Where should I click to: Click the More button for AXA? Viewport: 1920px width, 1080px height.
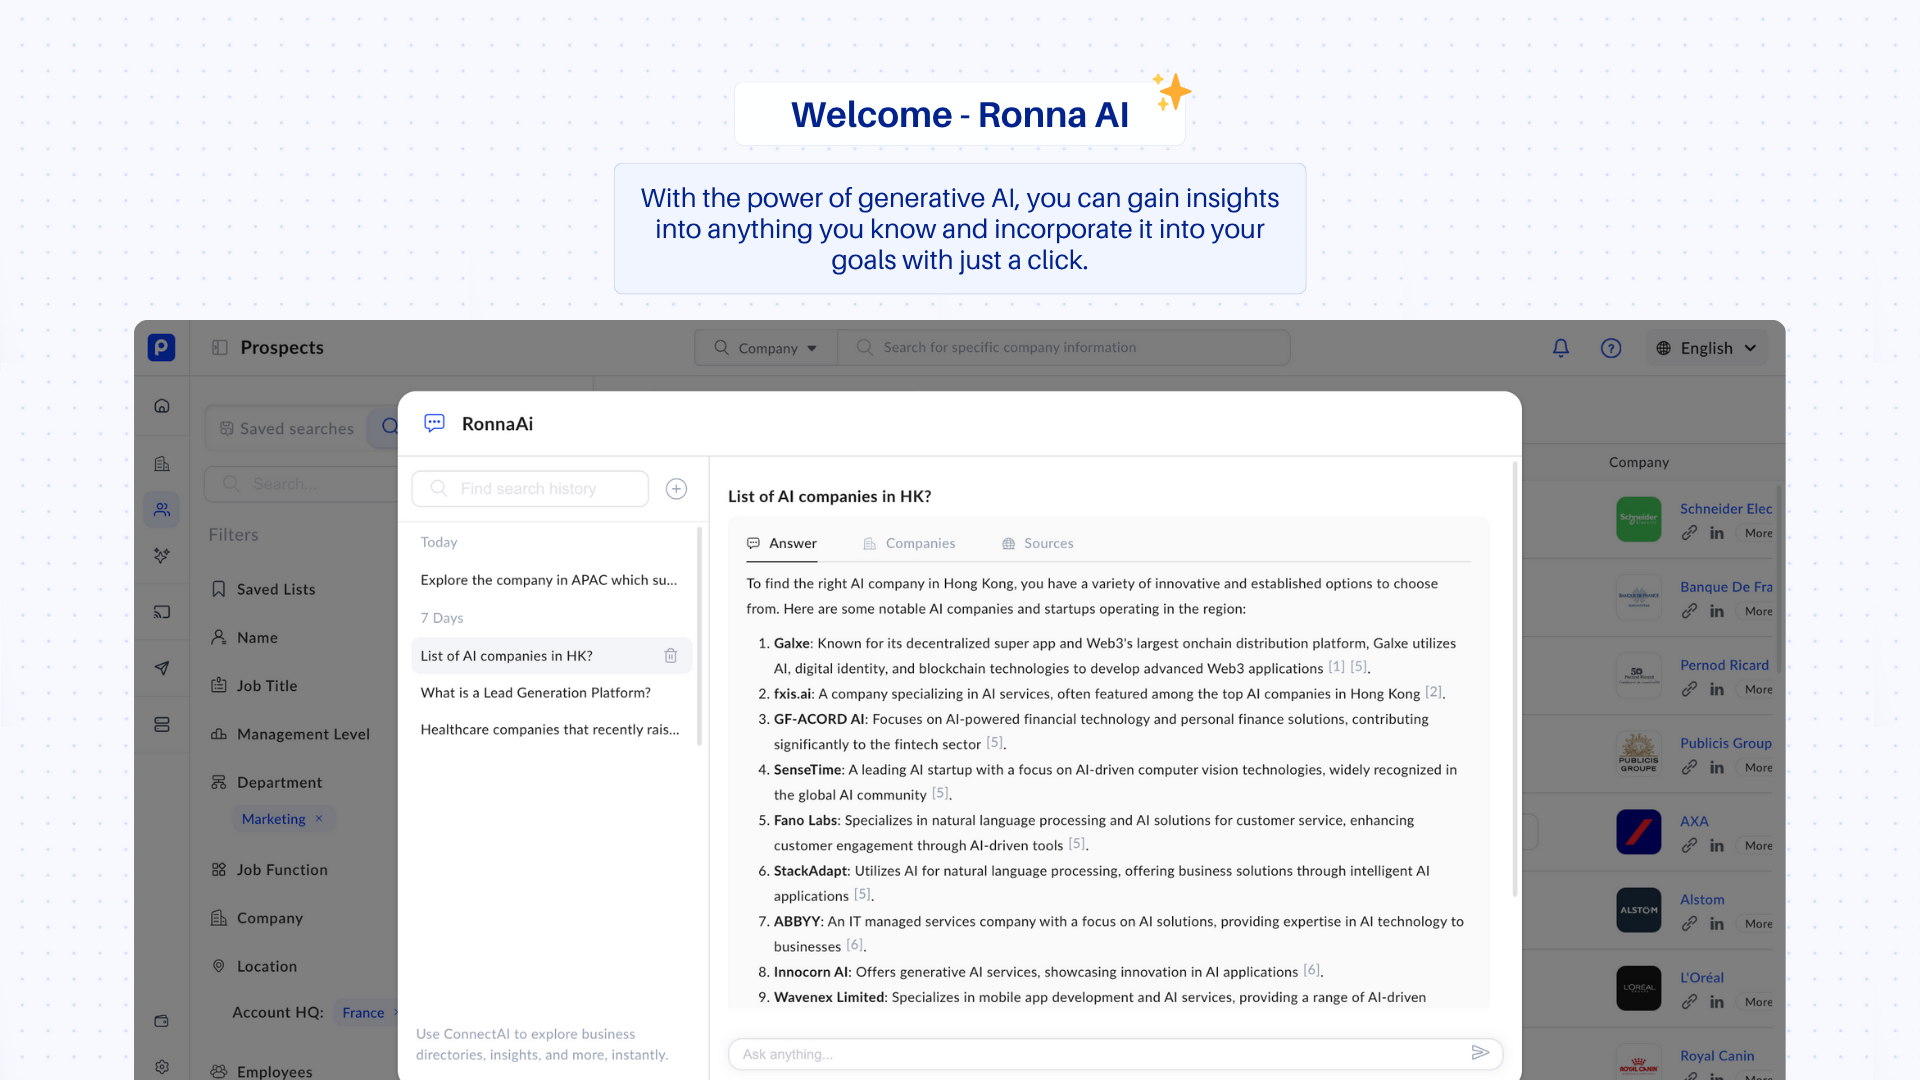point(1758,846)
